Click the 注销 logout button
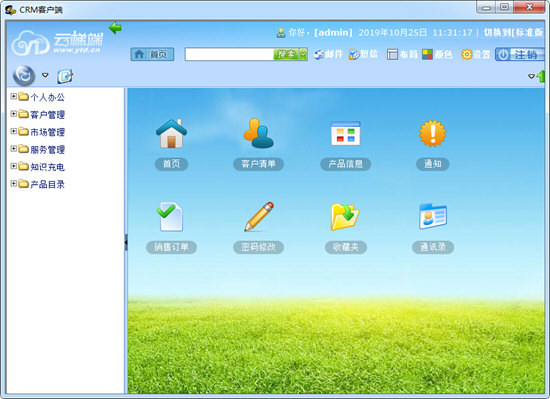The height and width of the screenshot is (399, 550). [x=519, y=55]
